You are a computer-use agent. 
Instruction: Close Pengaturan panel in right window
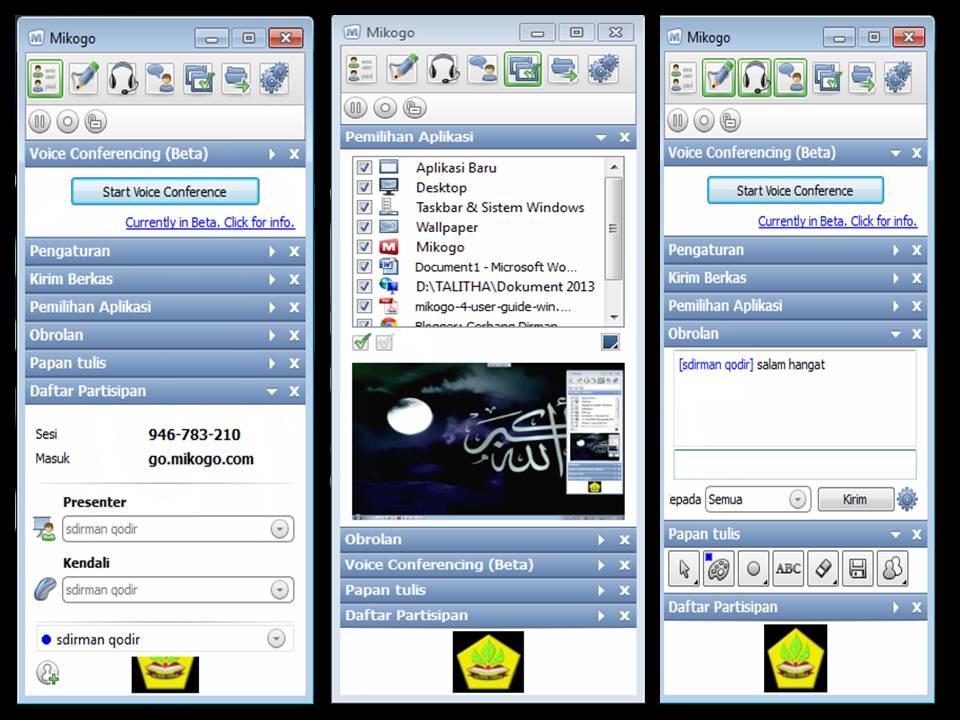917,250
